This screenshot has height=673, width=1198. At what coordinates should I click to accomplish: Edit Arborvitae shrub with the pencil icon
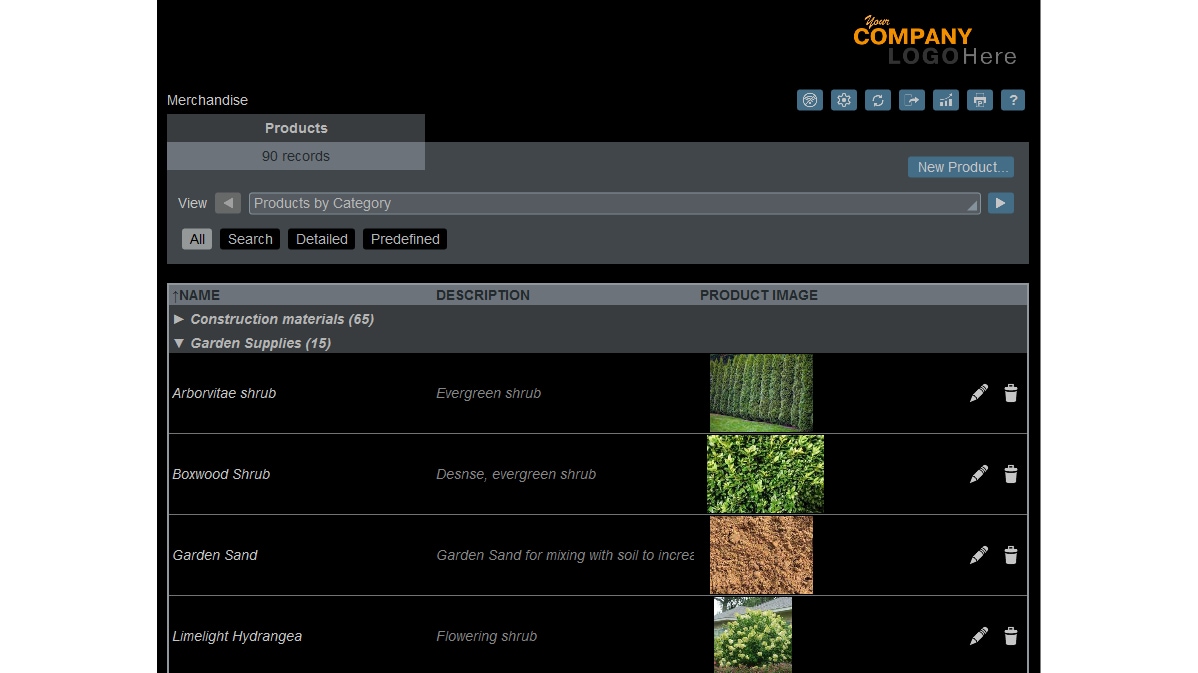click(x=979, y=393)
